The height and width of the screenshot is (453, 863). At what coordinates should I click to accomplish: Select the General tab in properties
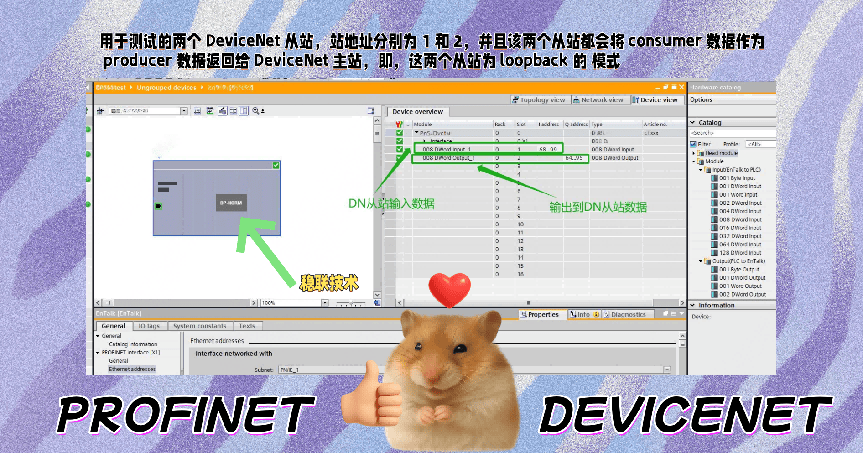(113, 326)
